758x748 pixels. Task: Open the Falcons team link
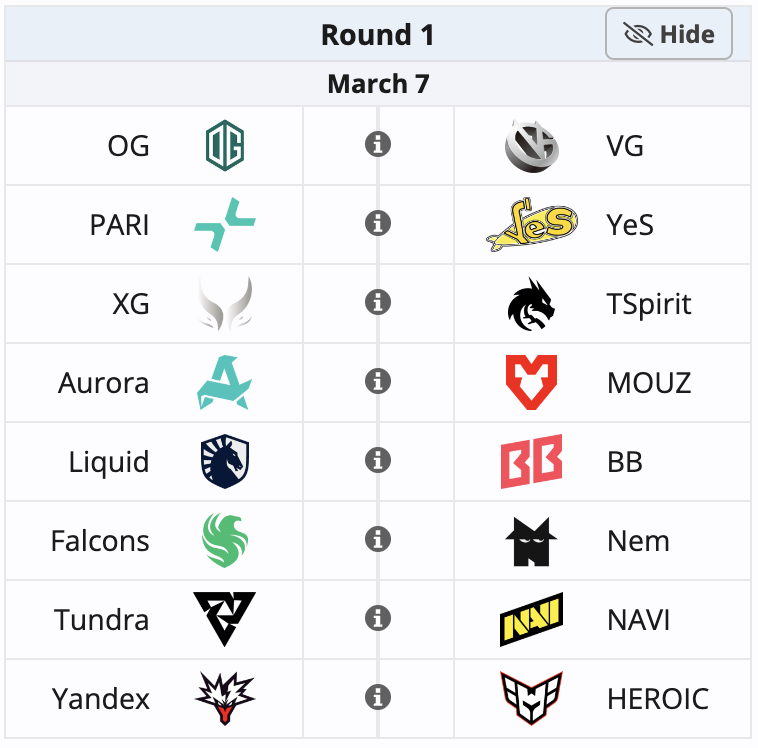coord(100,541)
